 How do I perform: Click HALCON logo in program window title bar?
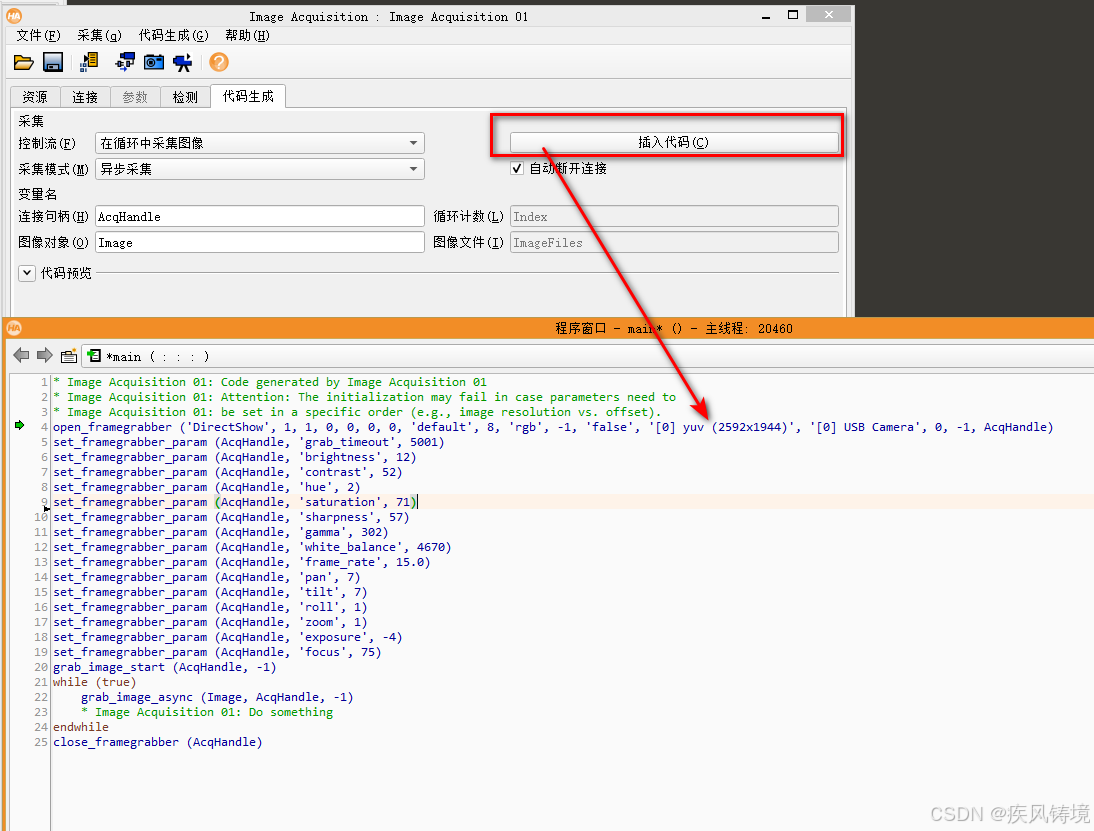tap(14, 328)
